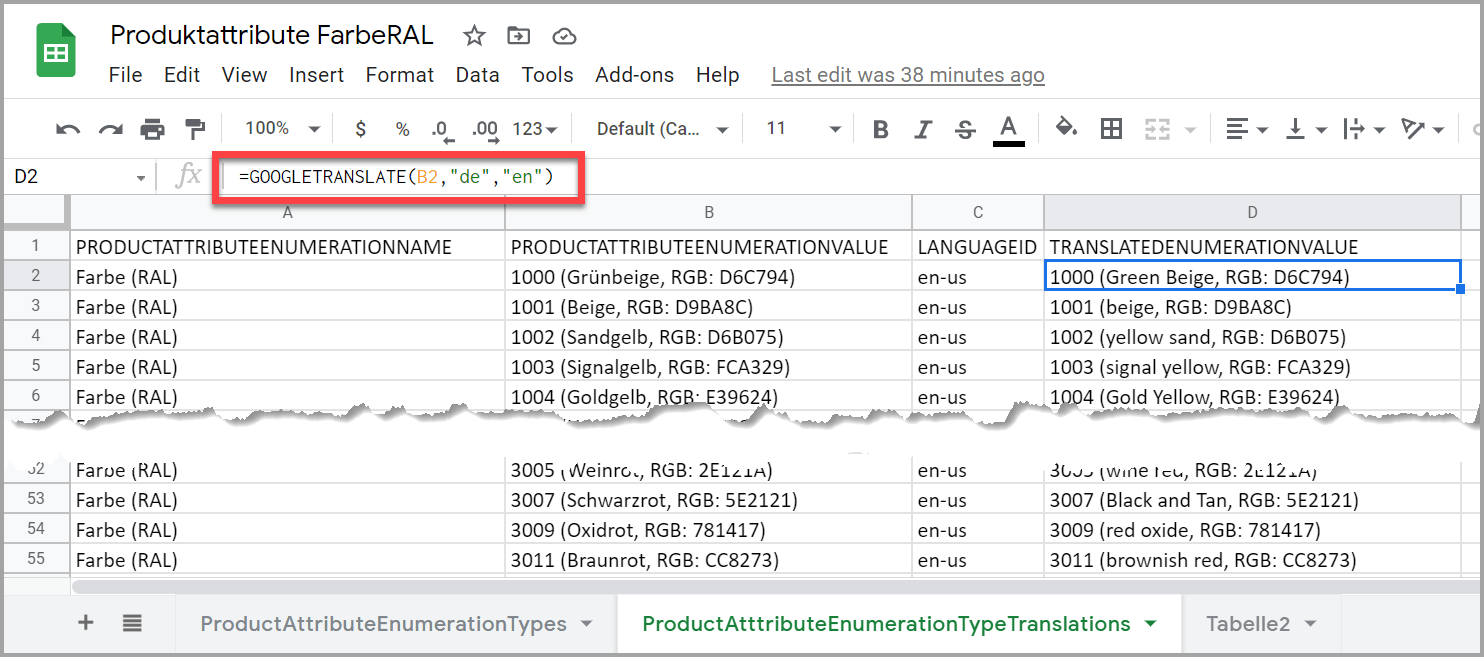Image resolution: width=1484 pixels, height=657 pixels.
Task: Open the font size 11 dropdown
Action: pos(803,129)
